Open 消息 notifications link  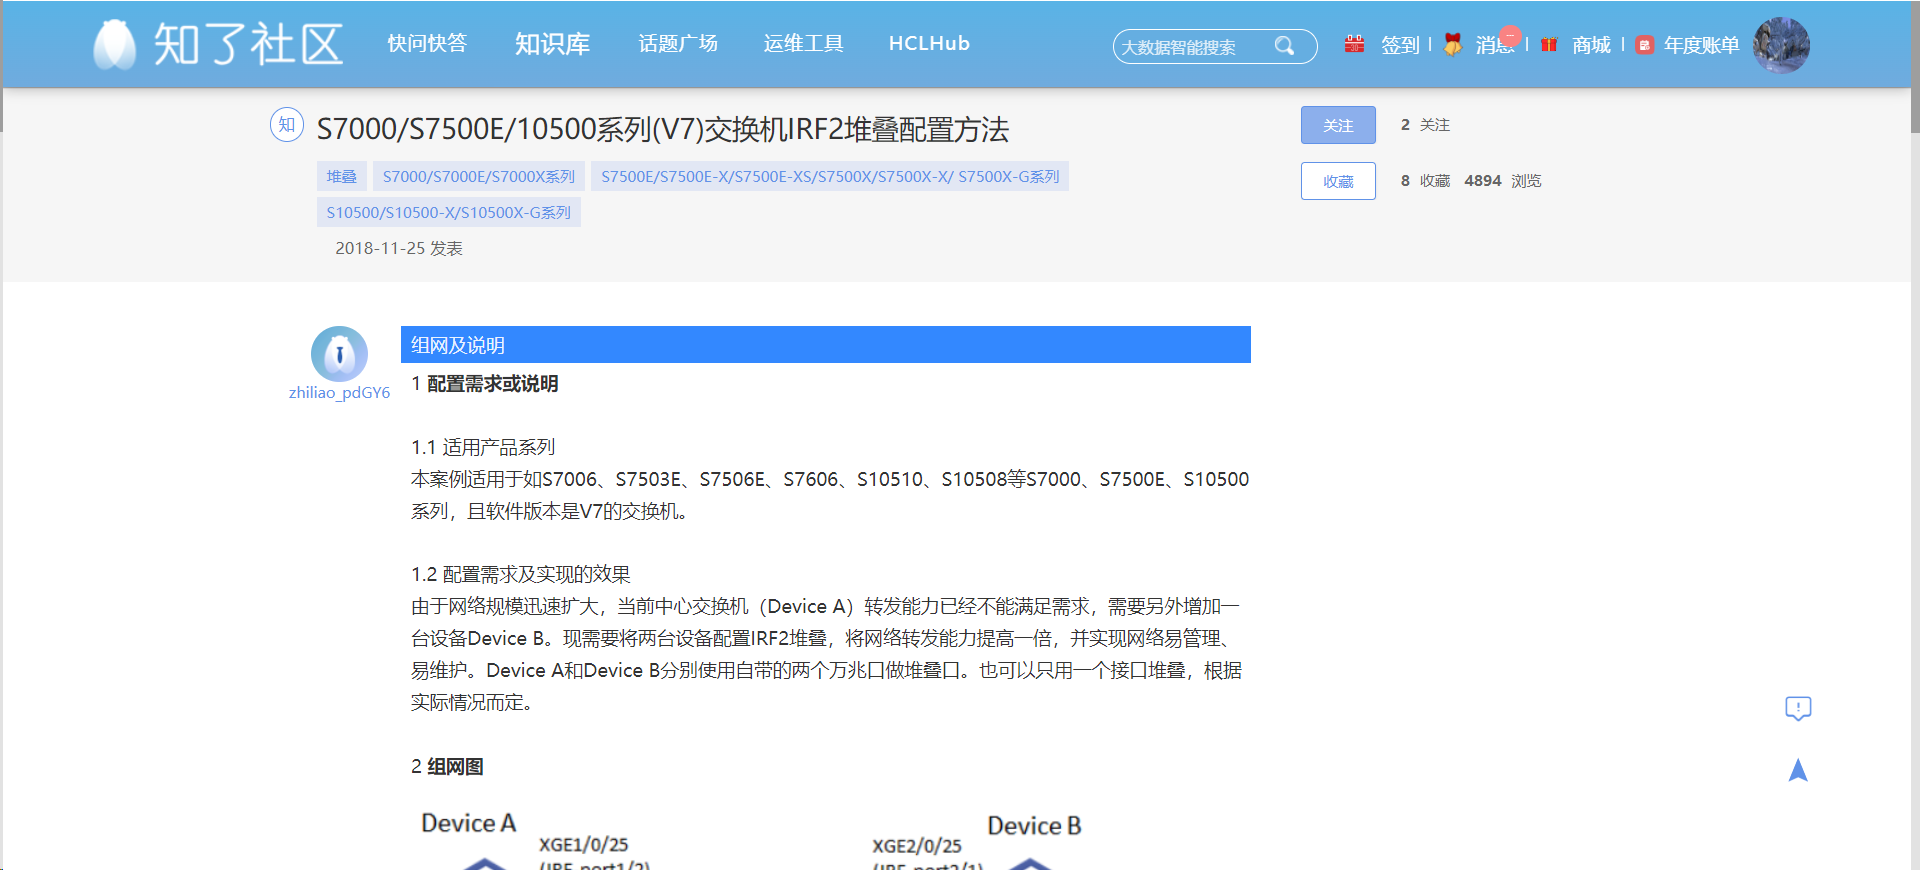1495,45
